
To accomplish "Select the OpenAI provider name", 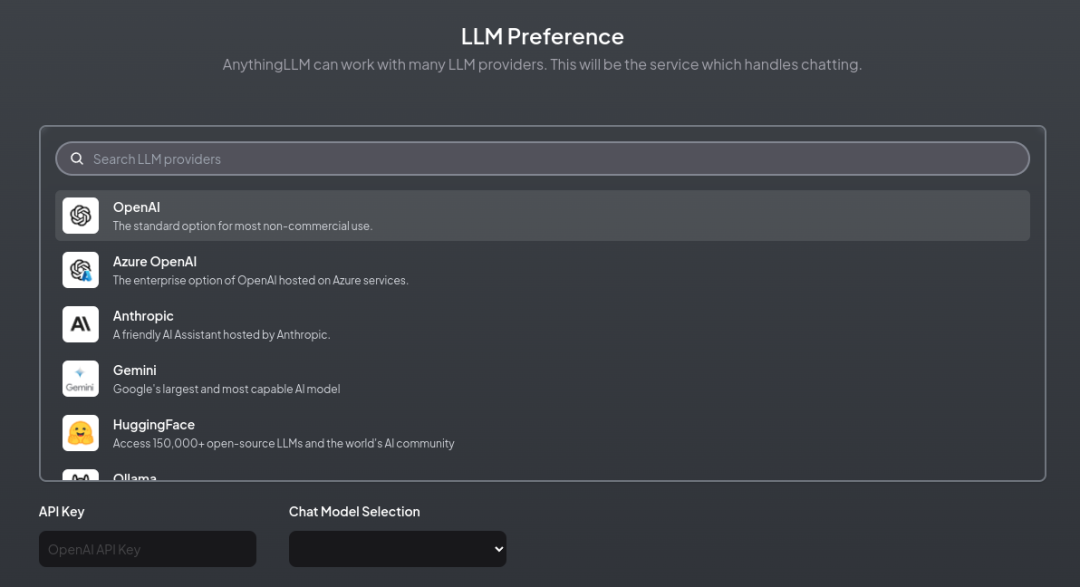I will pyautogui.click(x=136, y=207).
